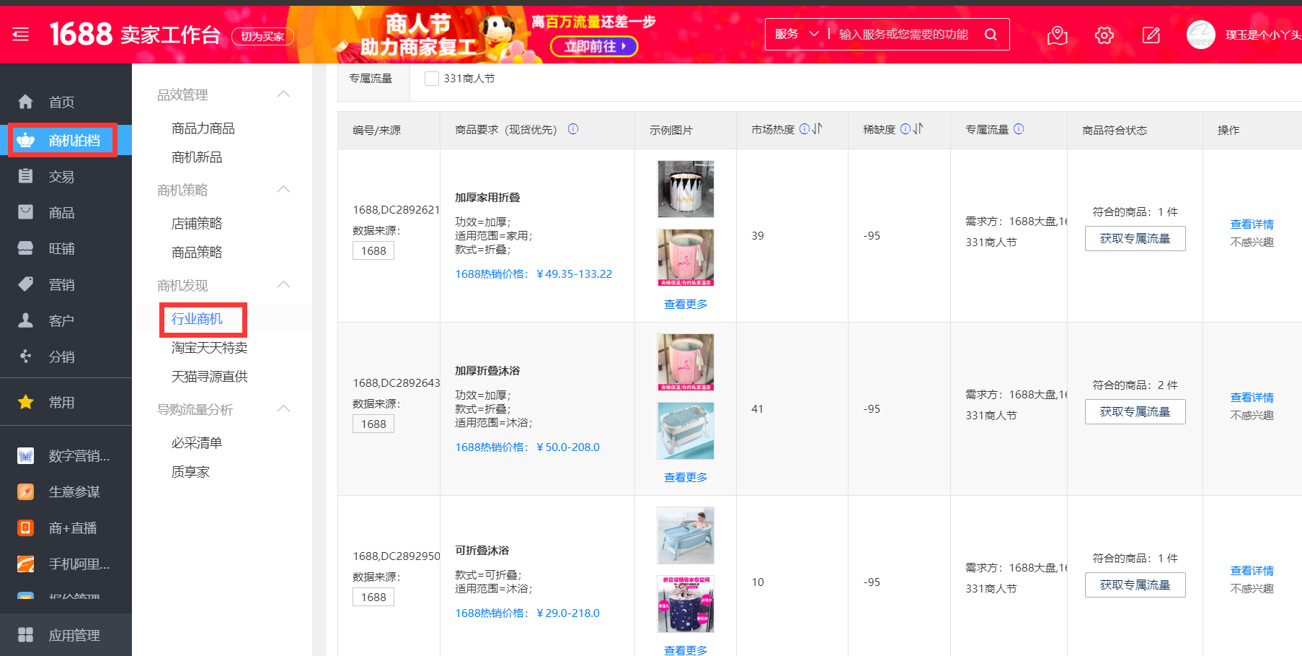Viewport: 1302px width, 656px height.
Task: Open blue bathtub thumbnail in 可折叠沐浴 row
Action: pos(685,535)
